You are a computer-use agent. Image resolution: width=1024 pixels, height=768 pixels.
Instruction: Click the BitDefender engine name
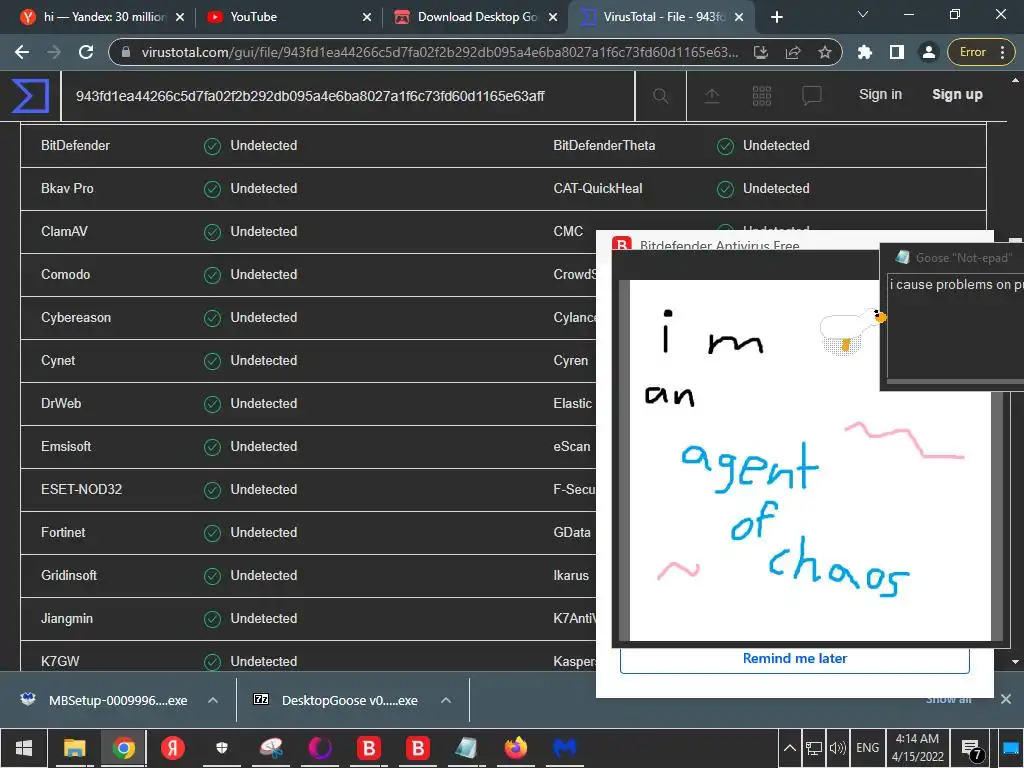(75, 146)
